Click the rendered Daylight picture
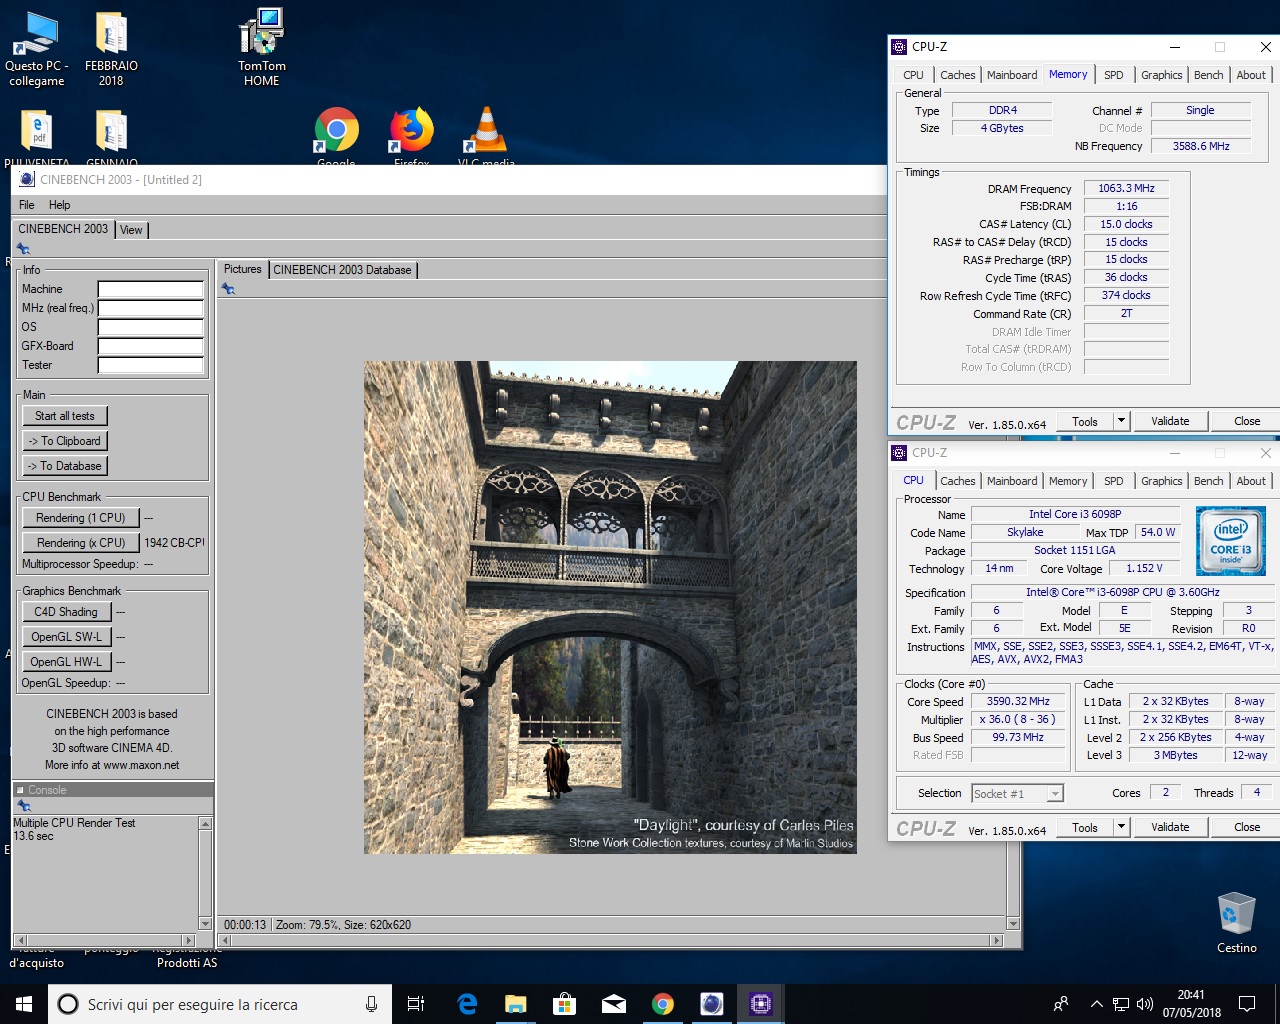Screen dimensions: 1280x1024 tap(610, 607)
